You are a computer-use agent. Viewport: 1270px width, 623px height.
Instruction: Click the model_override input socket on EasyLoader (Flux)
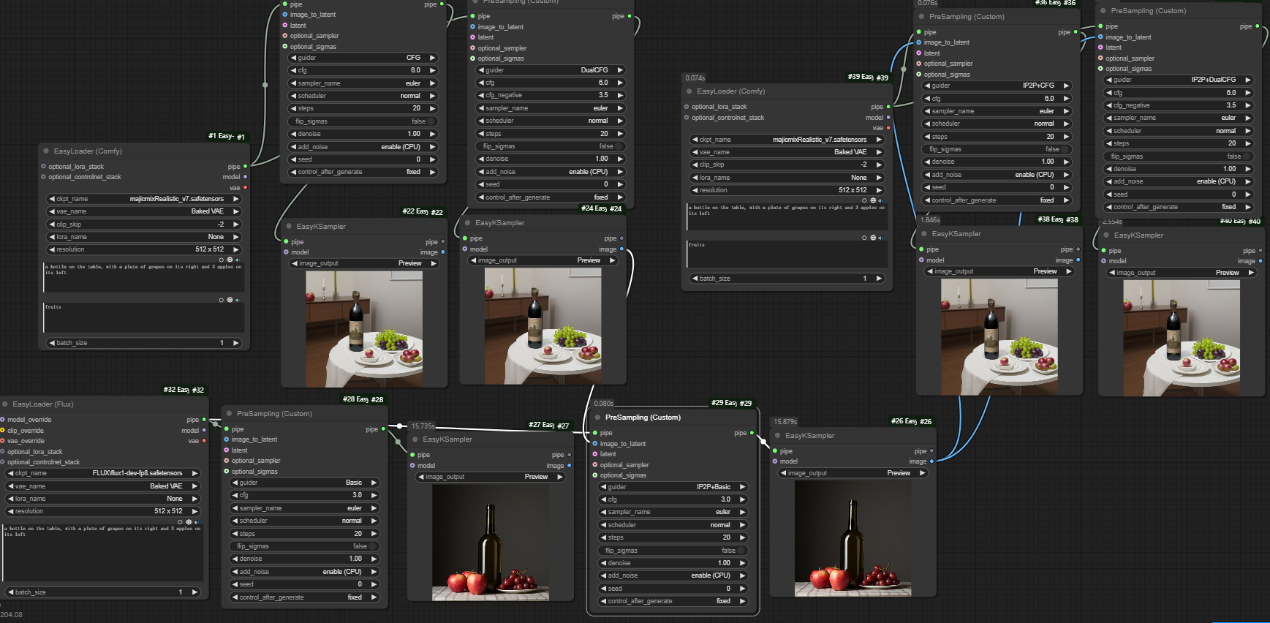click(x=3, y=419)
